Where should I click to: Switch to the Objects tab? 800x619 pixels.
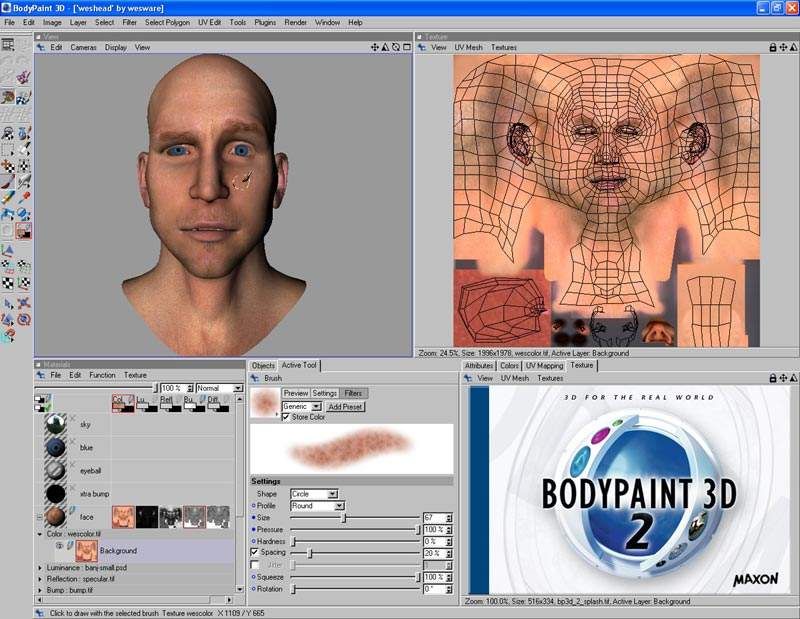pyautogui.click(x=263, y=365)
